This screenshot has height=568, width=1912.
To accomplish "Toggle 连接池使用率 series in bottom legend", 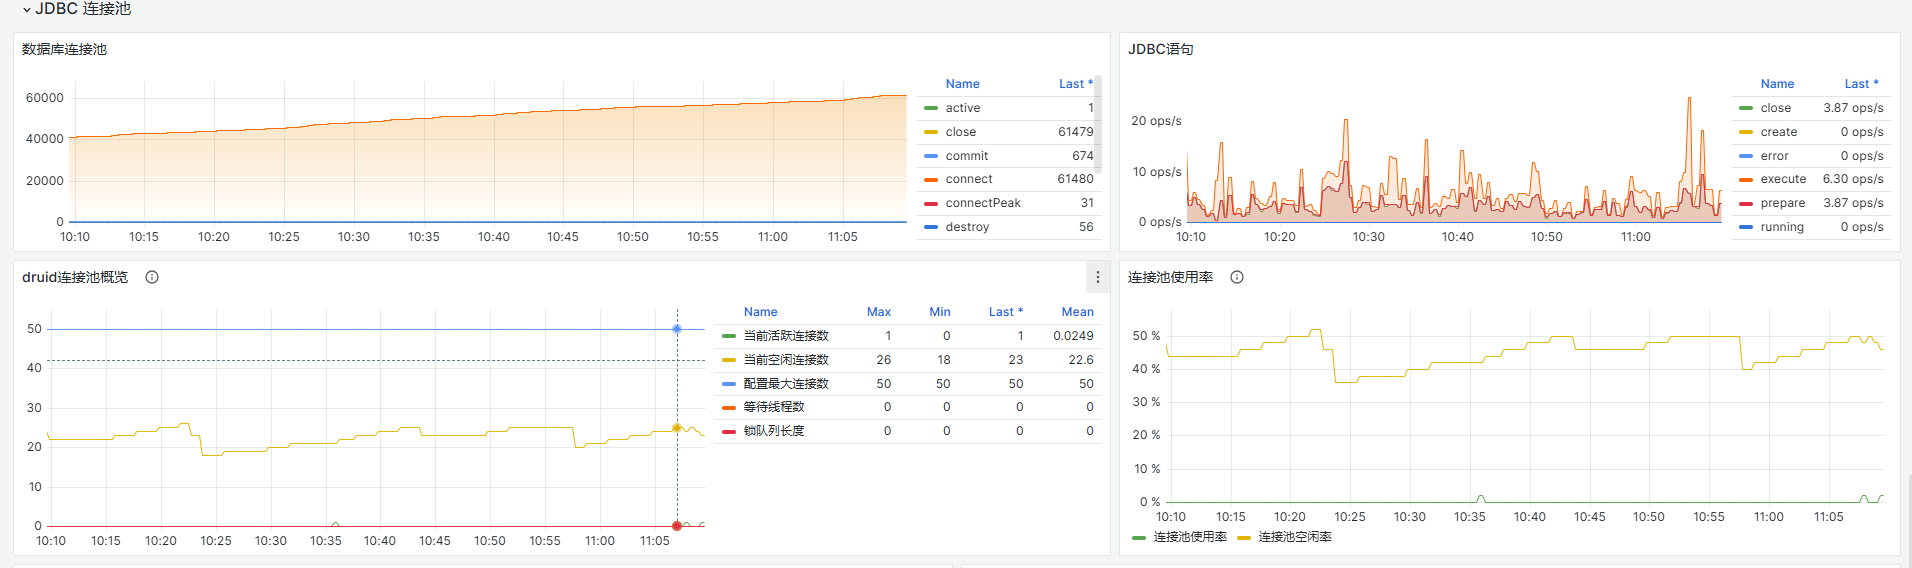I will pos(1190,537).
